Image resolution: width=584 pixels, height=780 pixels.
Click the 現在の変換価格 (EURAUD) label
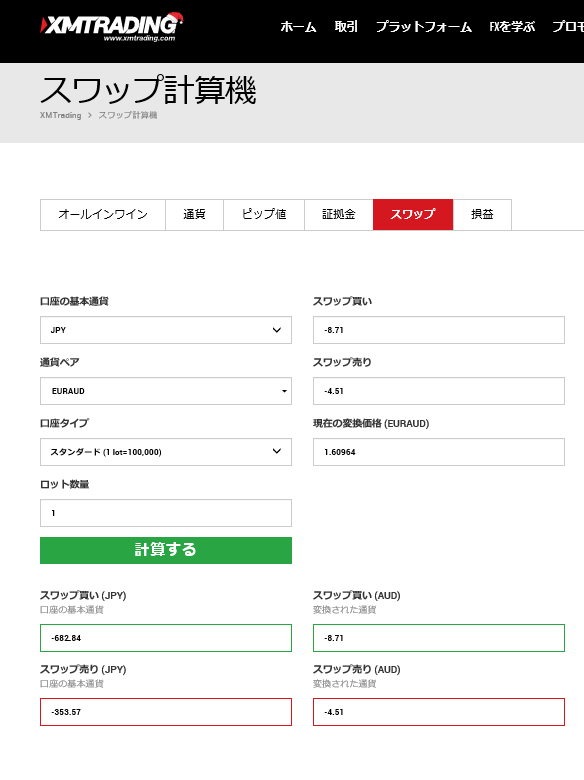[x=371, y=423]
